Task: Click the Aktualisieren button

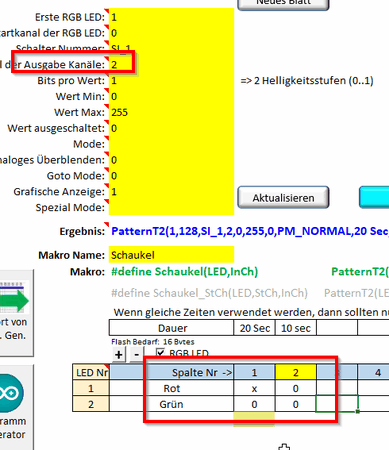Action: pos(283,197)
